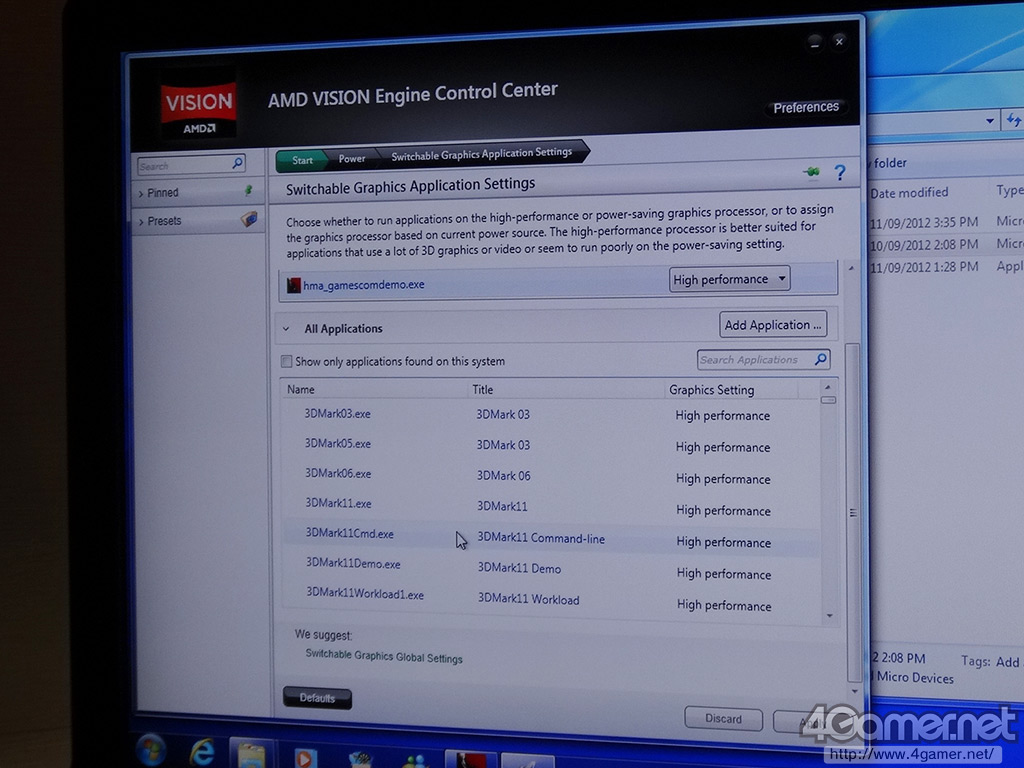
Task: Go to the Power breadcrumb
Action: point(351,159)
